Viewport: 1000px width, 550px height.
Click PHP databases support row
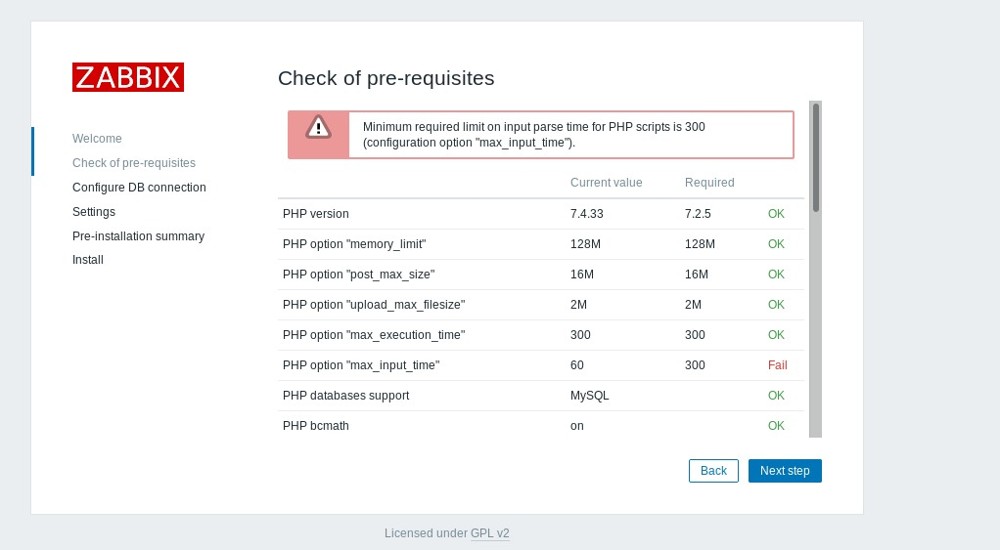click(346, 396)
